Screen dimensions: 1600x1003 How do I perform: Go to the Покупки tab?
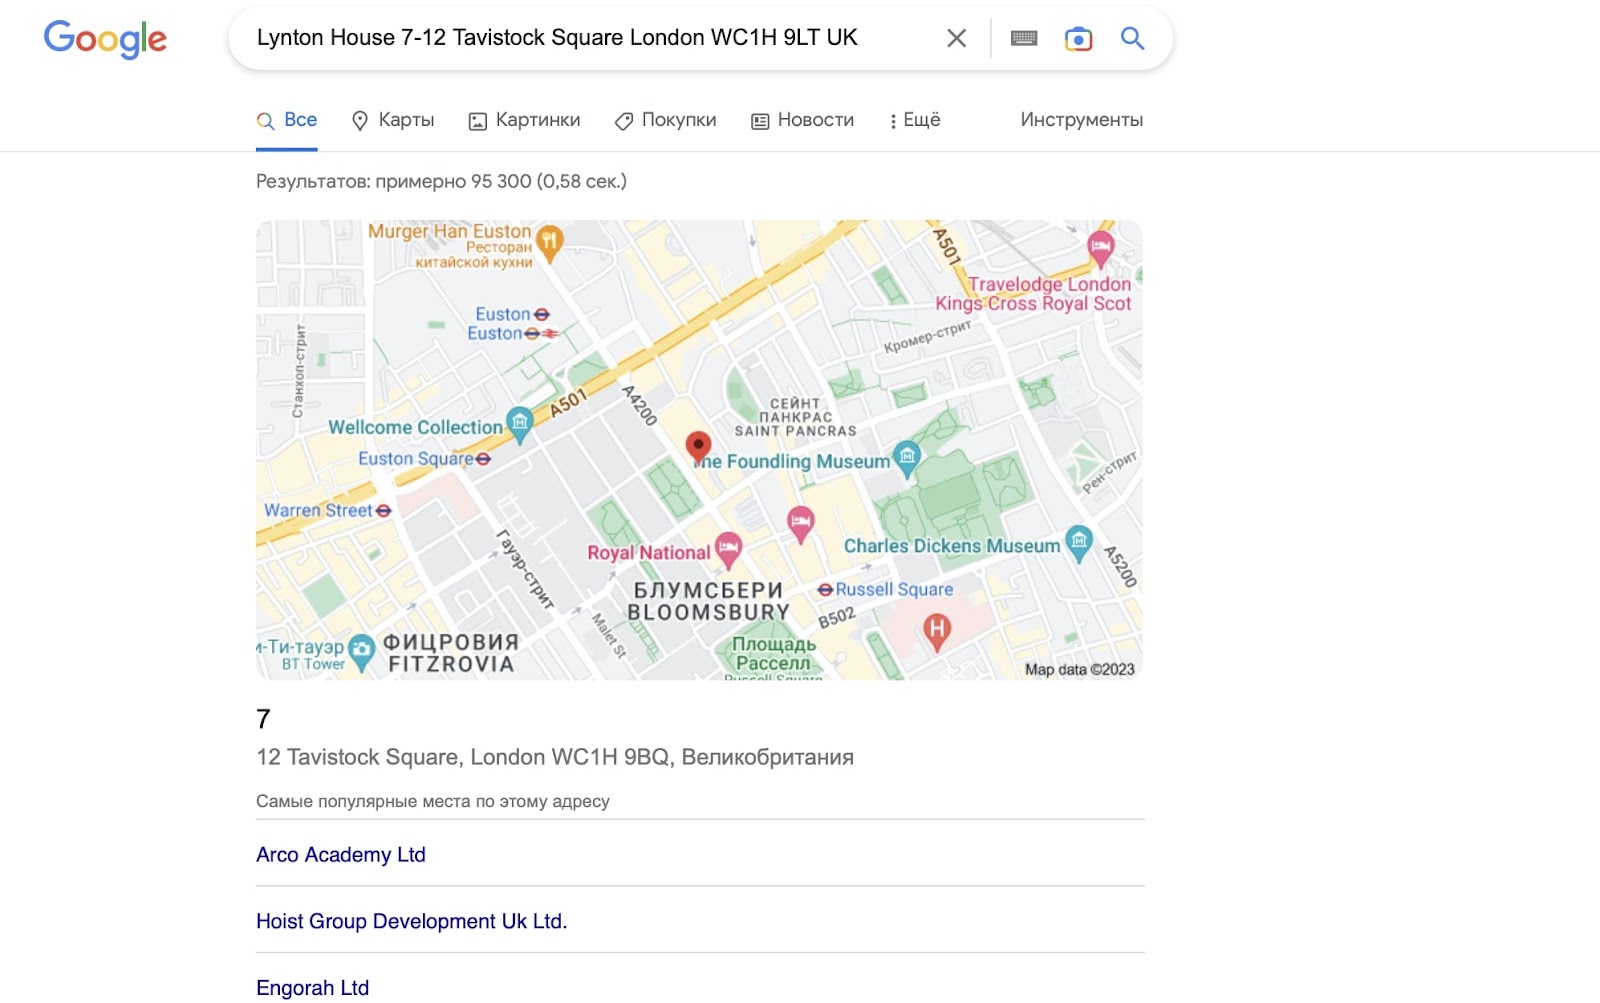click(x=665, y=120)
